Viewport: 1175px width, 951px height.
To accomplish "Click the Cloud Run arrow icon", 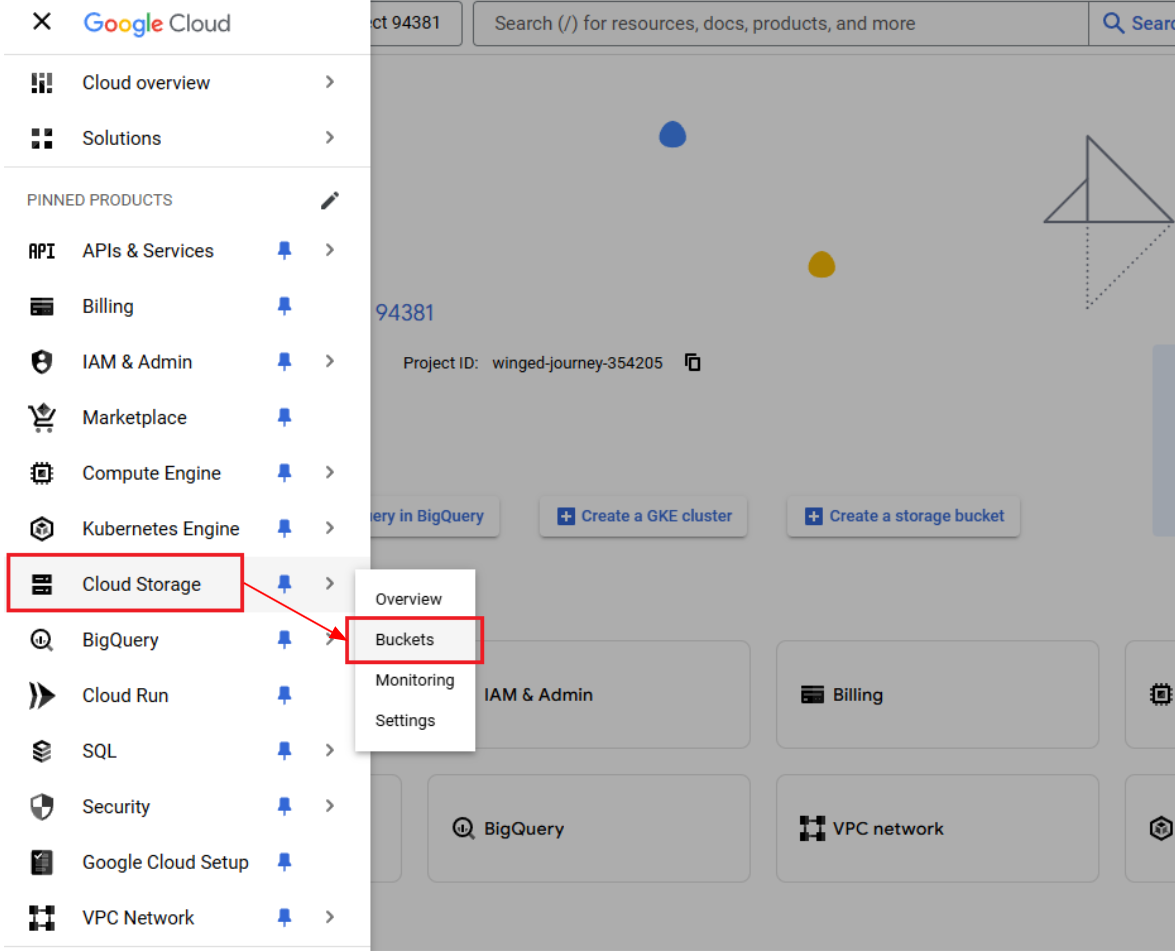I will tap(42, 695).
